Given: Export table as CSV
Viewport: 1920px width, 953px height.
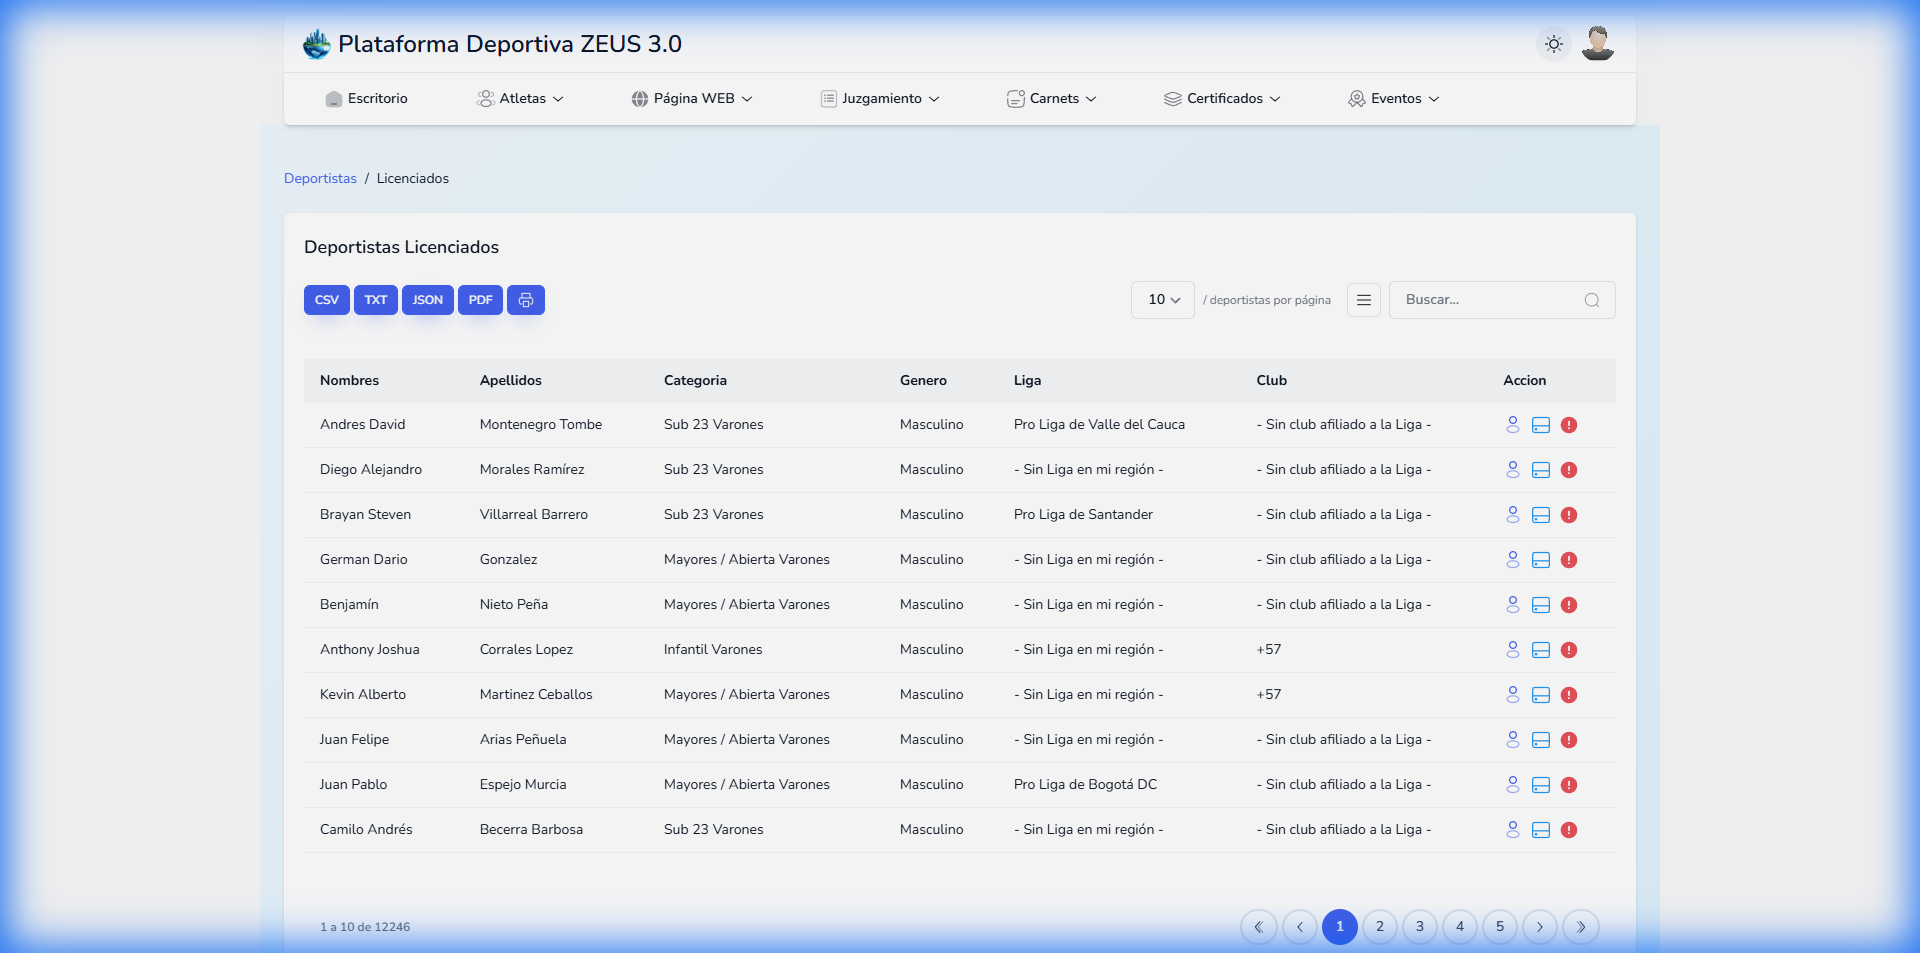Looking at the screenshot, I should coord(327,300).
